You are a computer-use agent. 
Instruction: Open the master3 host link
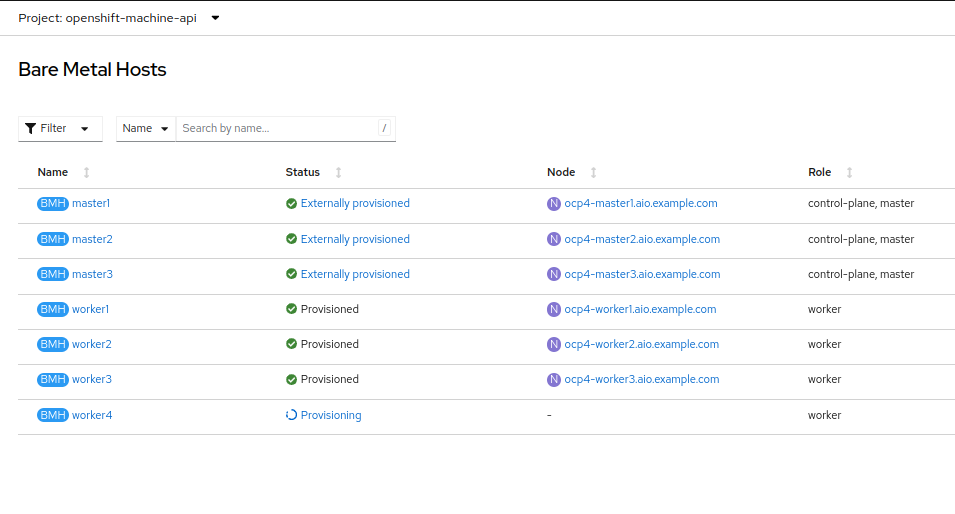(x=92, y=274)
